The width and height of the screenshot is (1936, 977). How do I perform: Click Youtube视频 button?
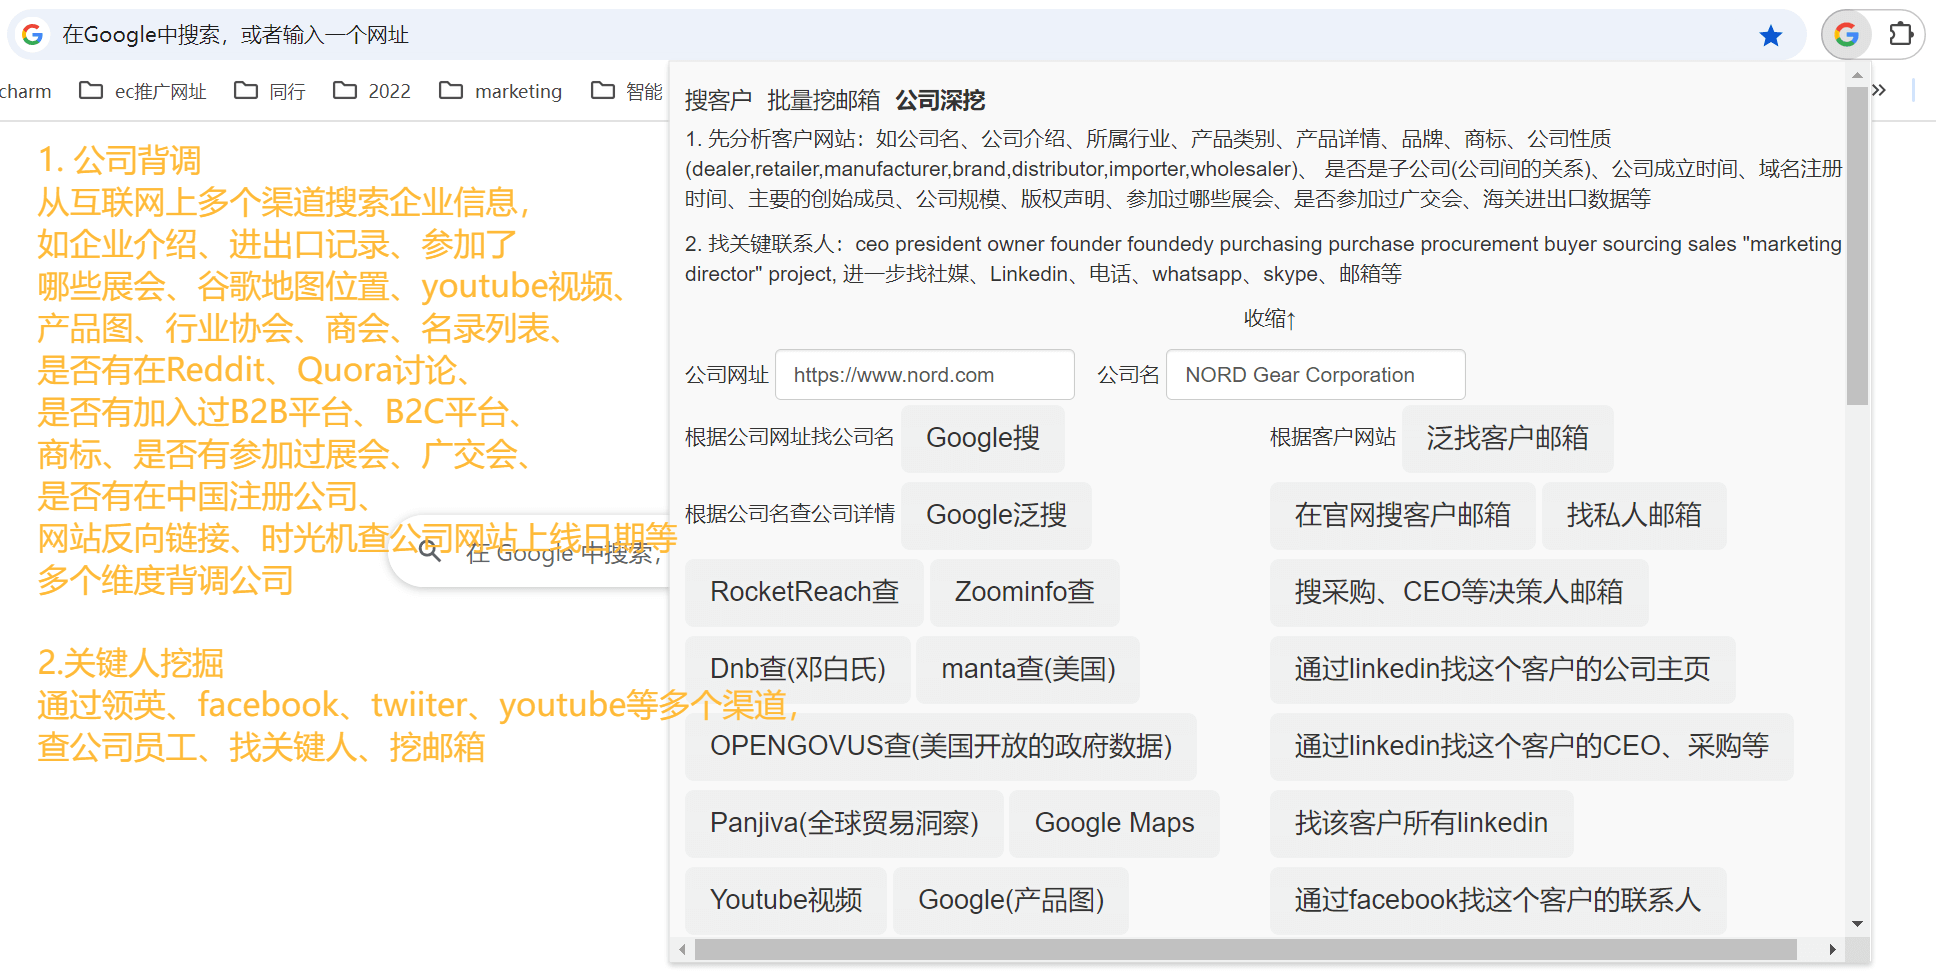(x=786, y=900)
